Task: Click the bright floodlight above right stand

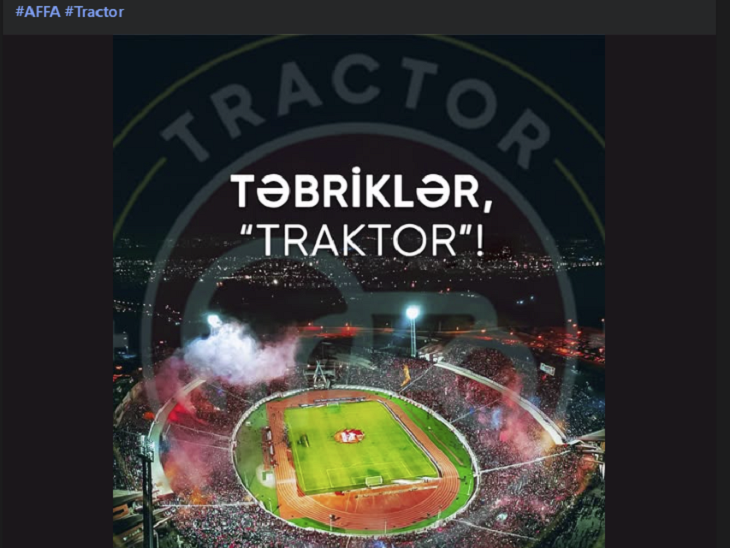Action: (x=412, y=312)
